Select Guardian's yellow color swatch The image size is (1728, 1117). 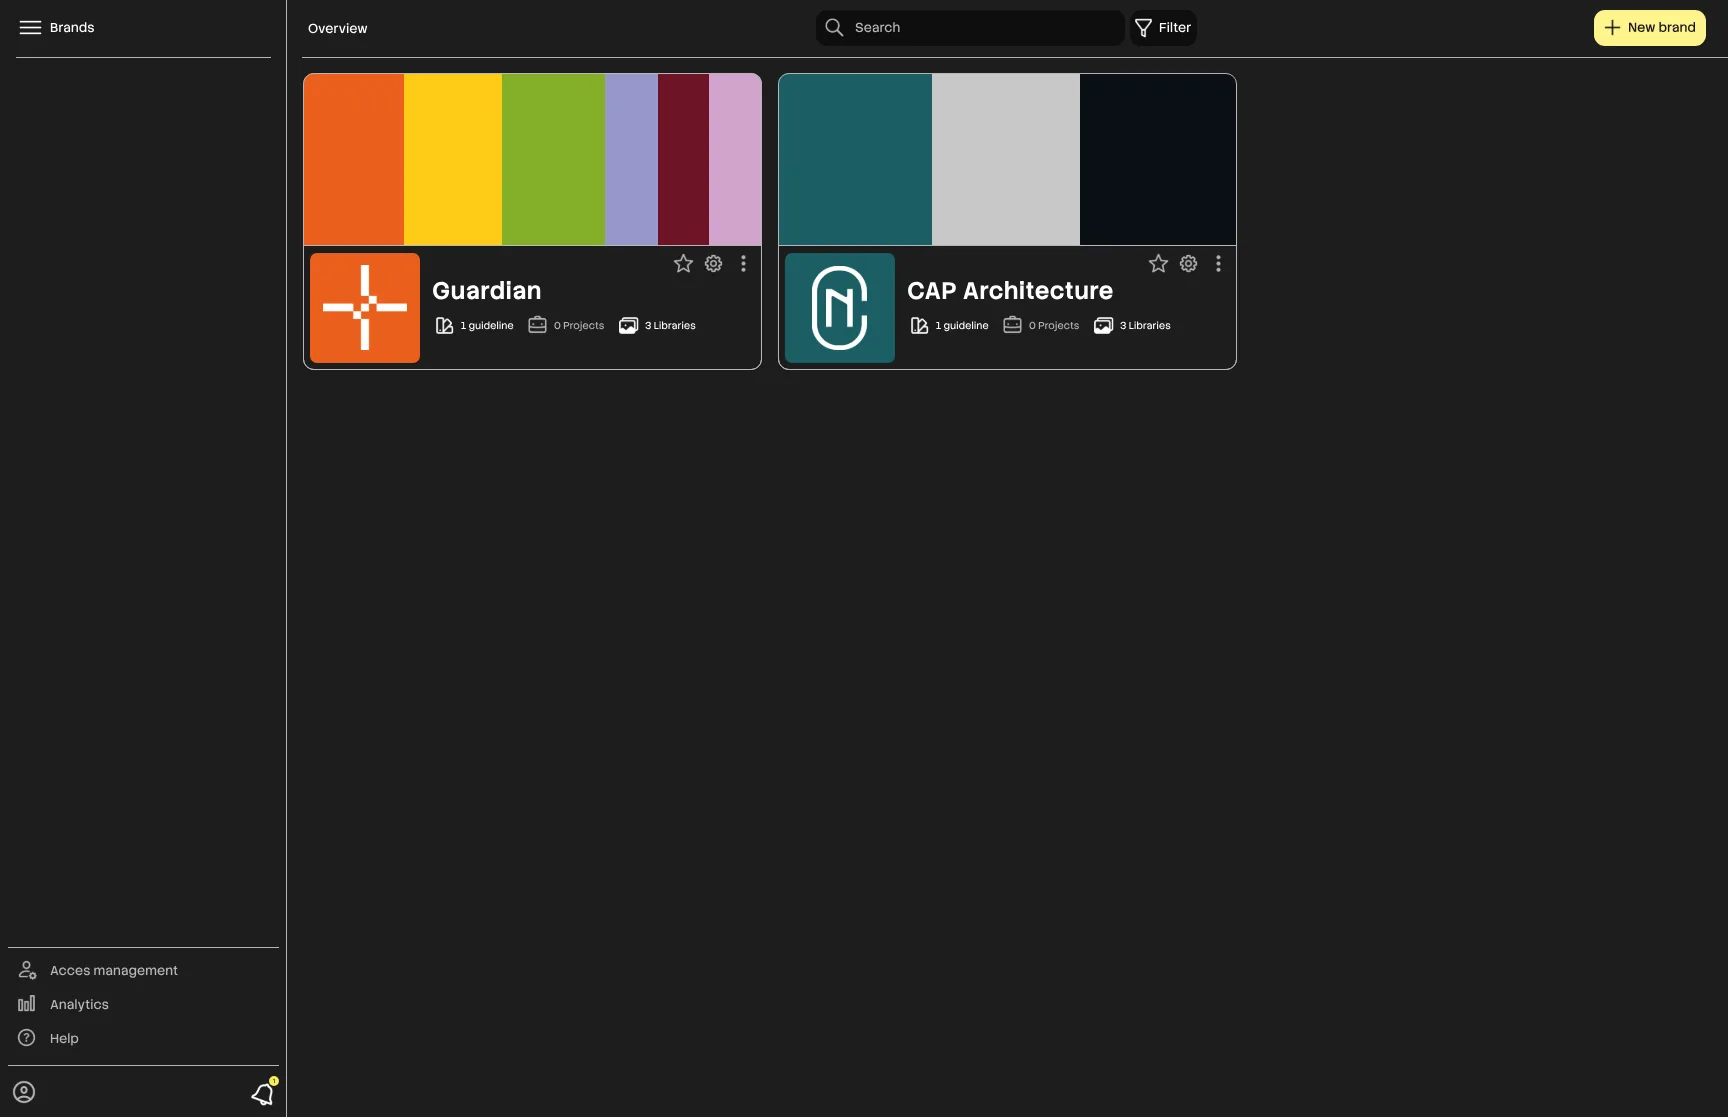453,159
